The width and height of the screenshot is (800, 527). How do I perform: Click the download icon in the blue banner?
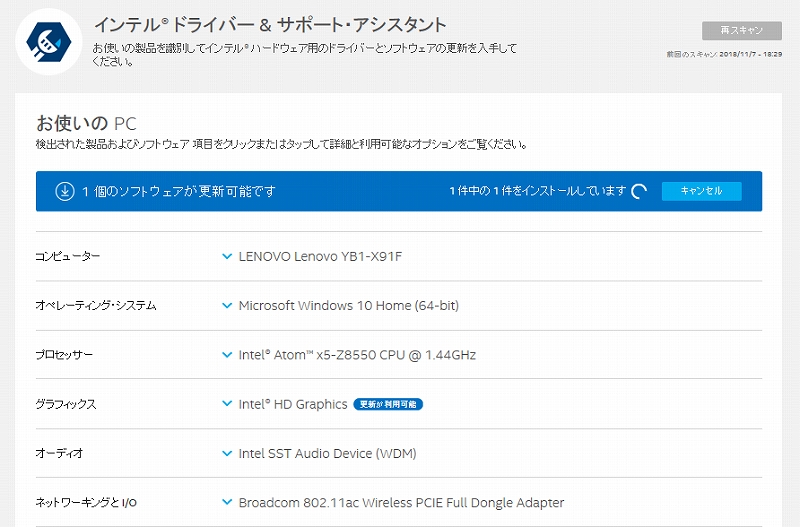coord(65,191)
